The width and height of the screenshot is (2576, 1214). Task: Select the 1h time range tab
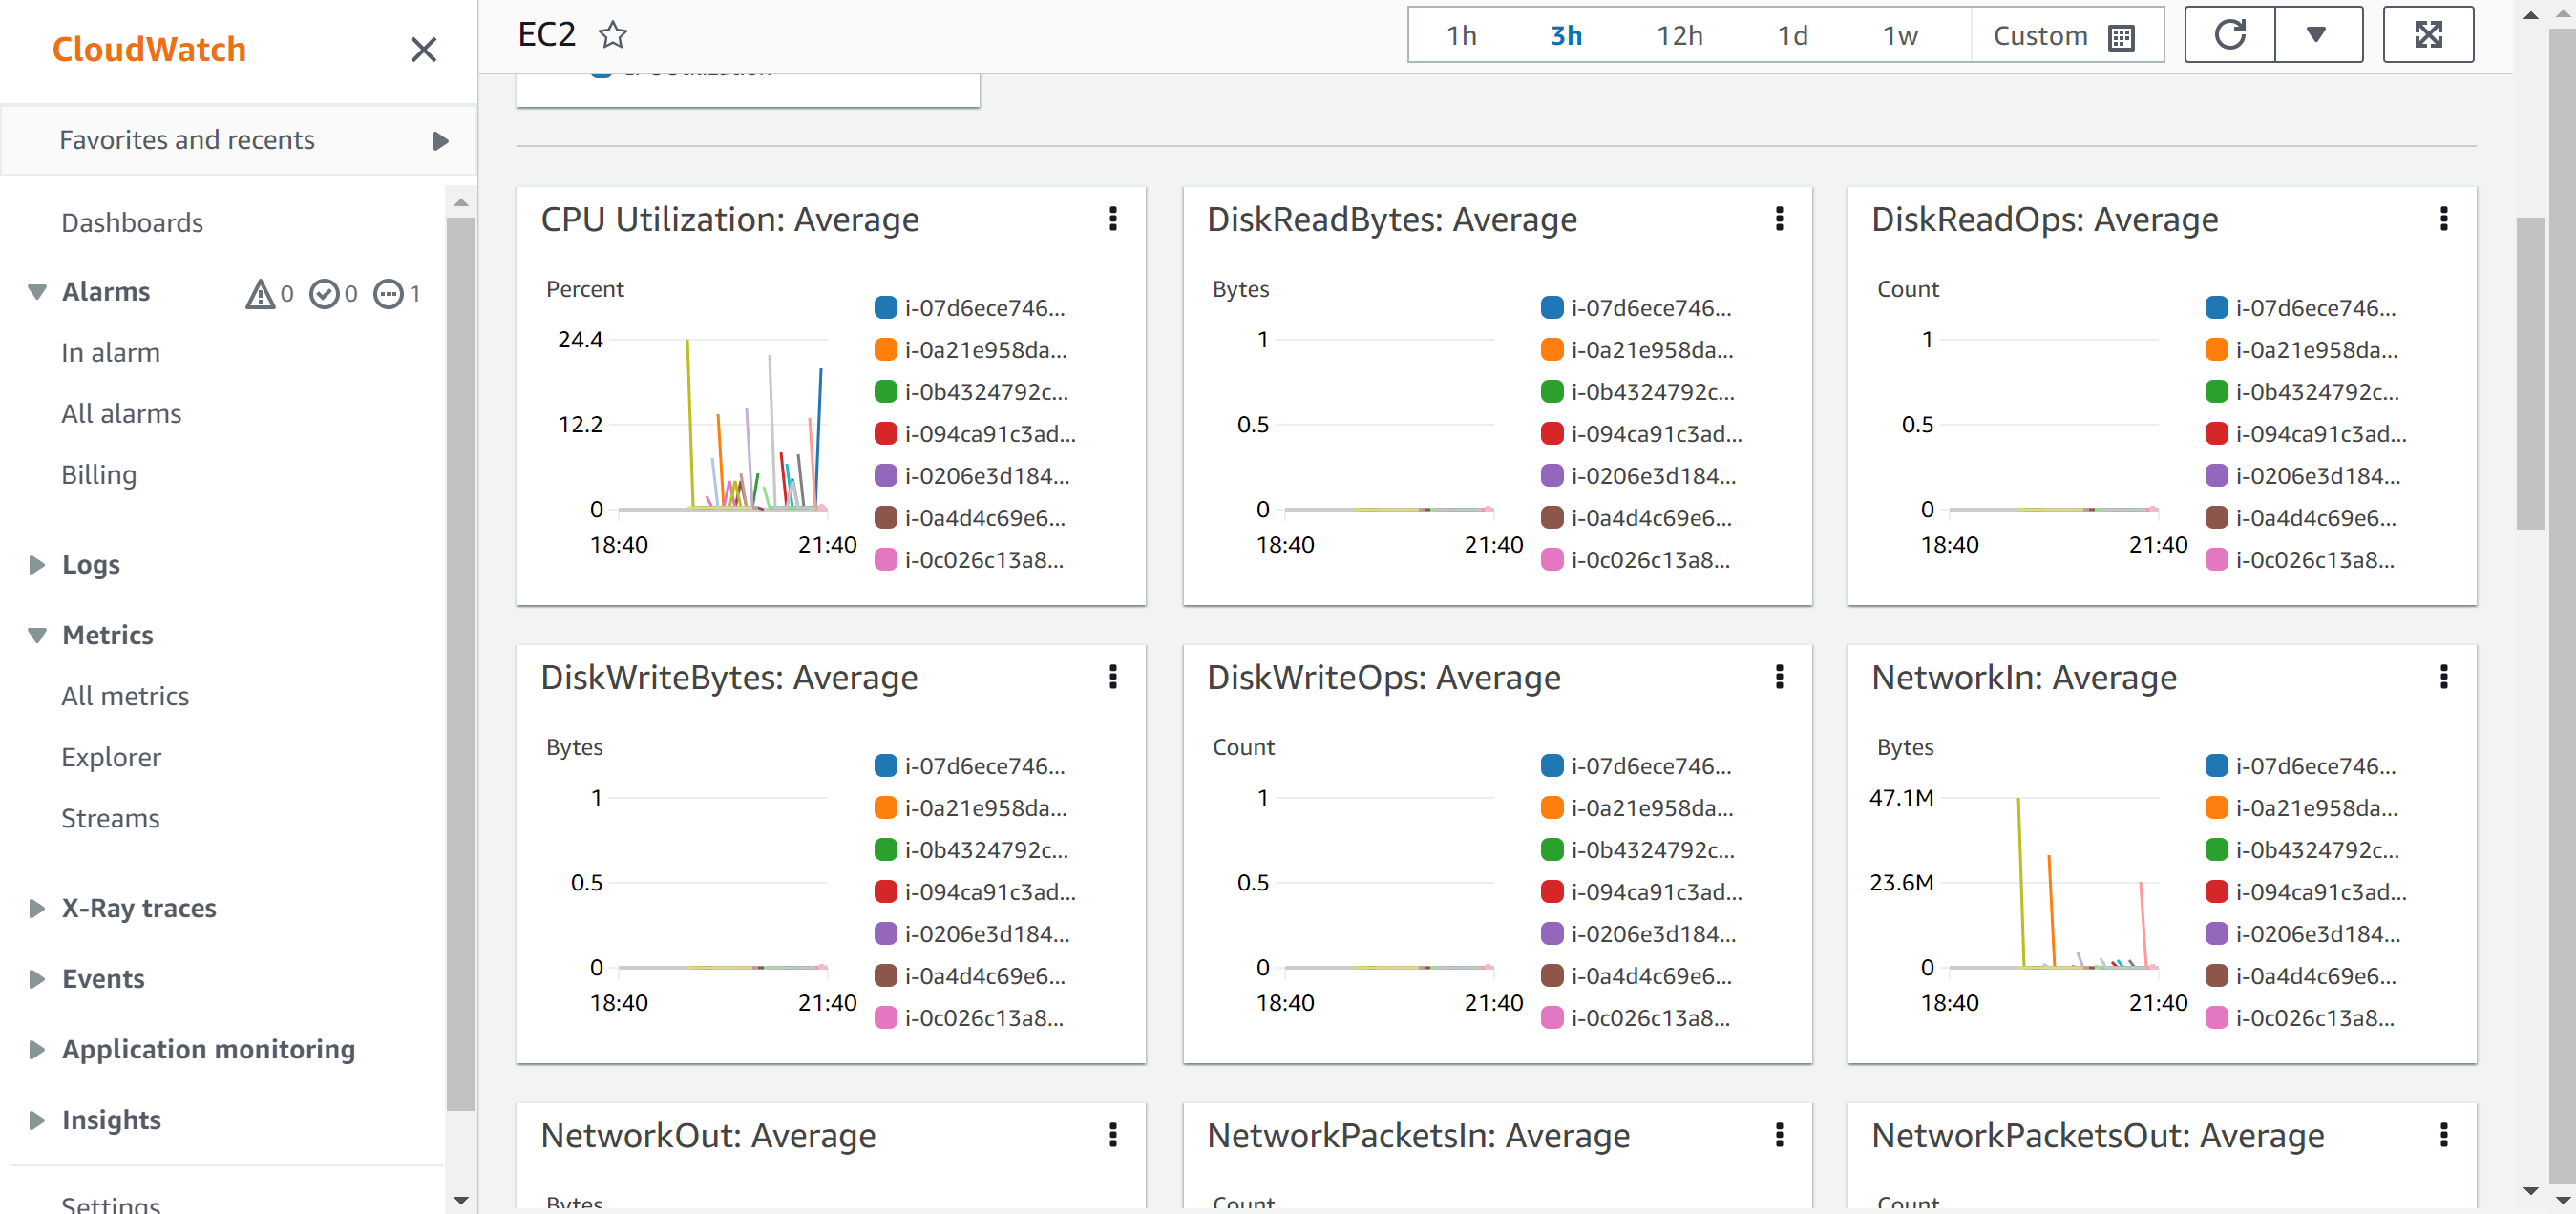(1461, 36)
